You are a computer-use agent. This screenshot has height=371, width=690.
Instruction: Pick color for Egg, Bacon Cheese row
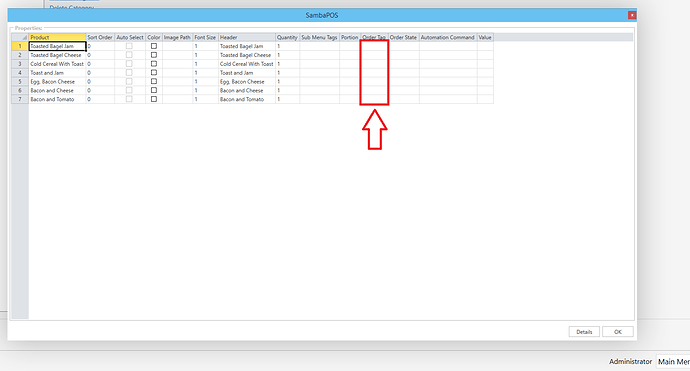[154, 81]
